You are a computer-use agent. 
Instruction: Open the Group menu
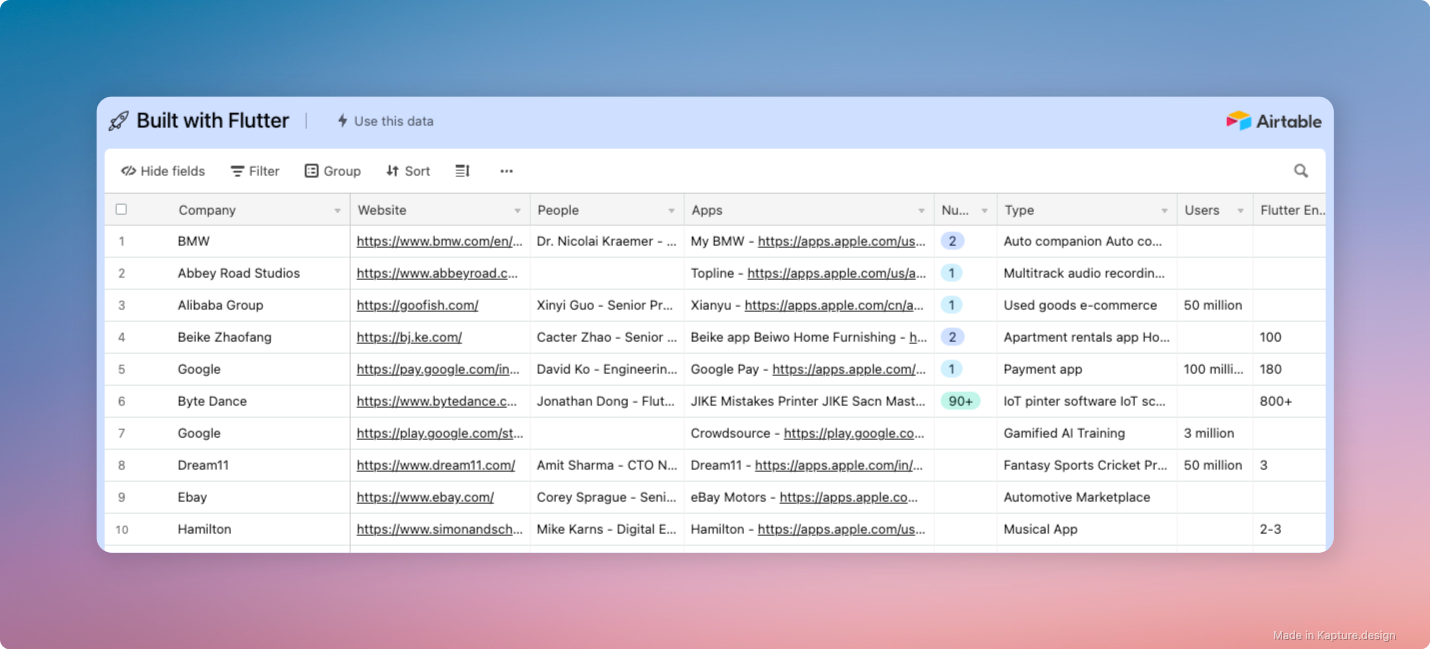click(333, 171)
